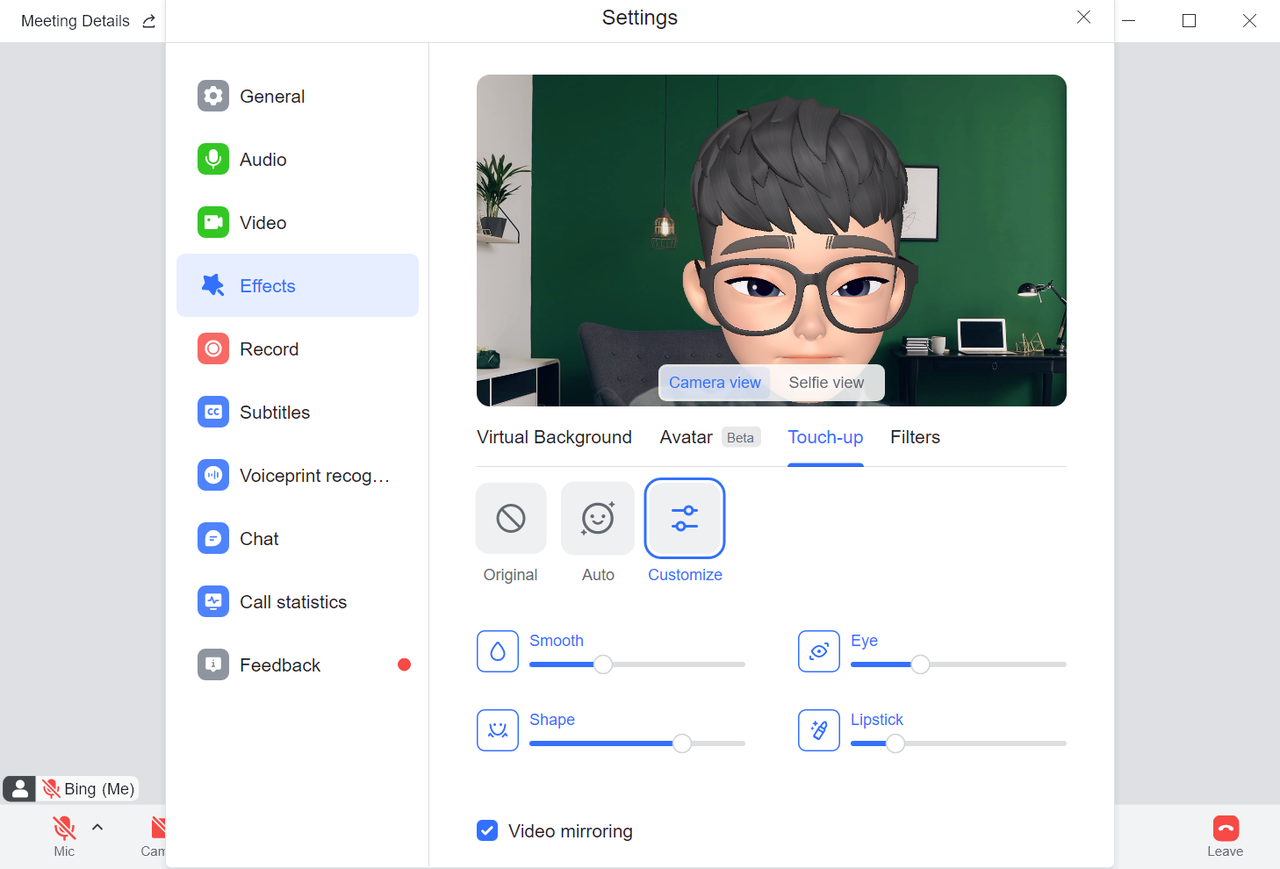View Call statistics

click(292, 601)
